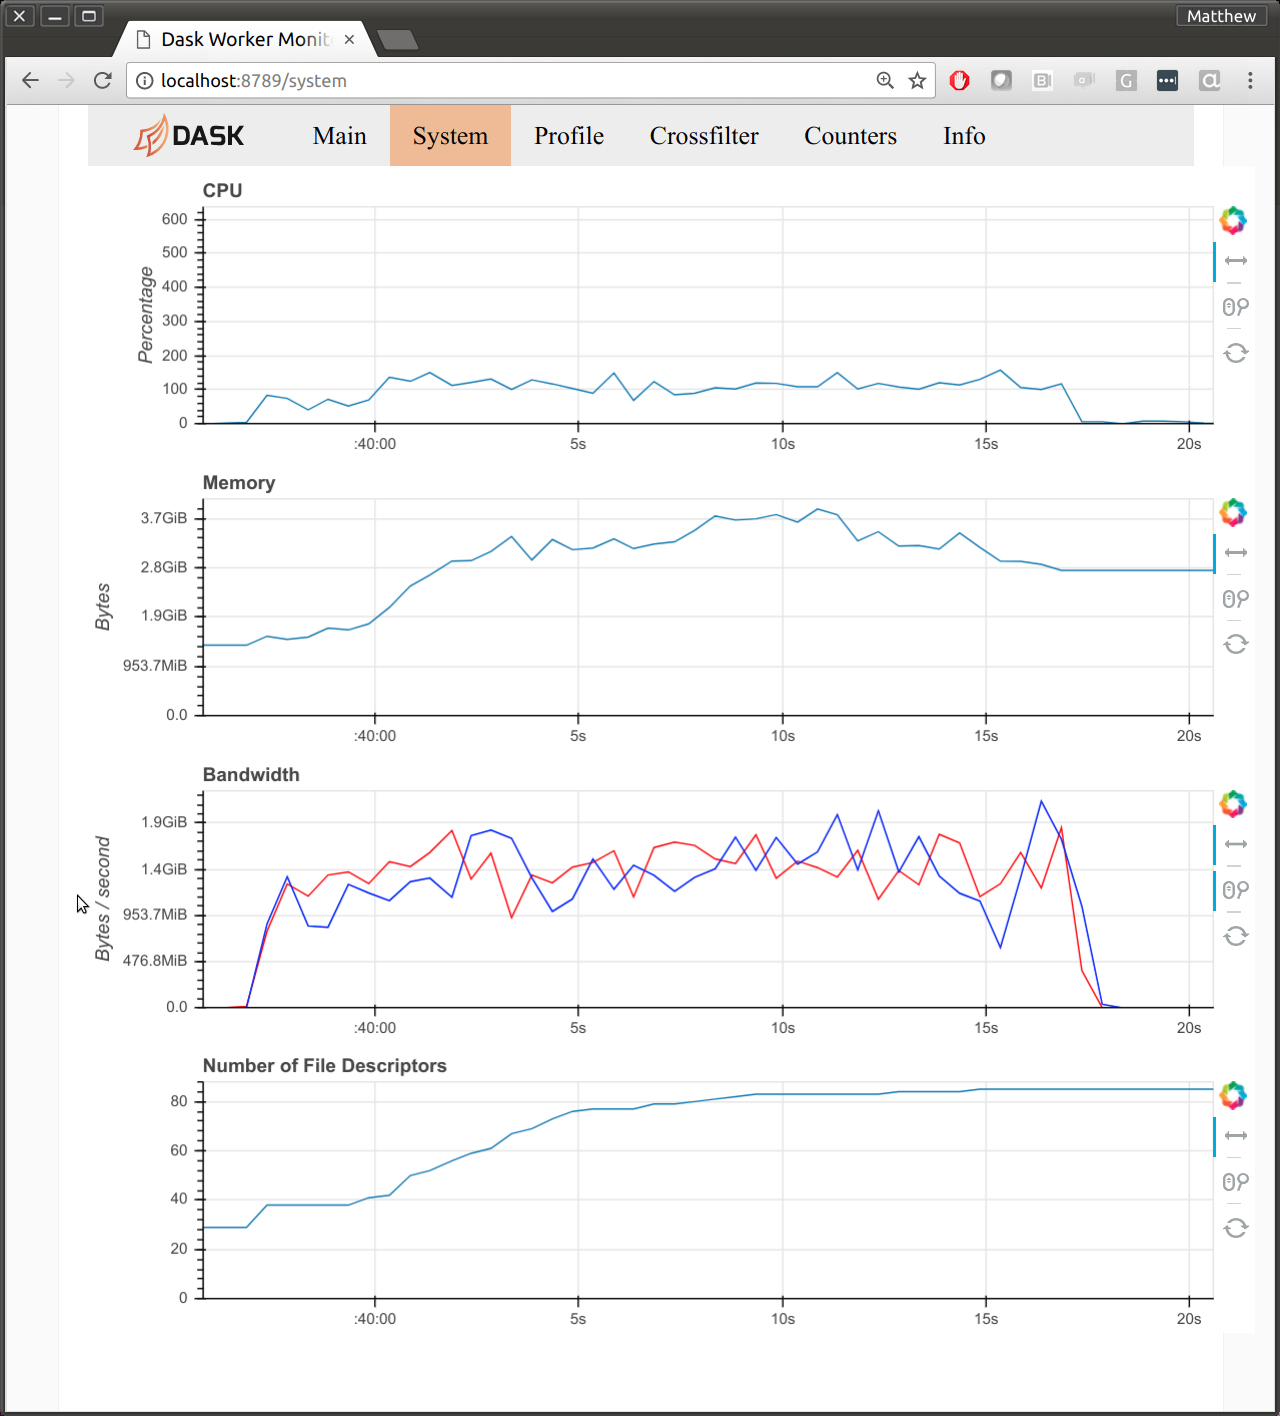Click the bookmark star in the address bar
Image resolution: width=1280 pixels, height=1416 pixels.
coord(917,80)
